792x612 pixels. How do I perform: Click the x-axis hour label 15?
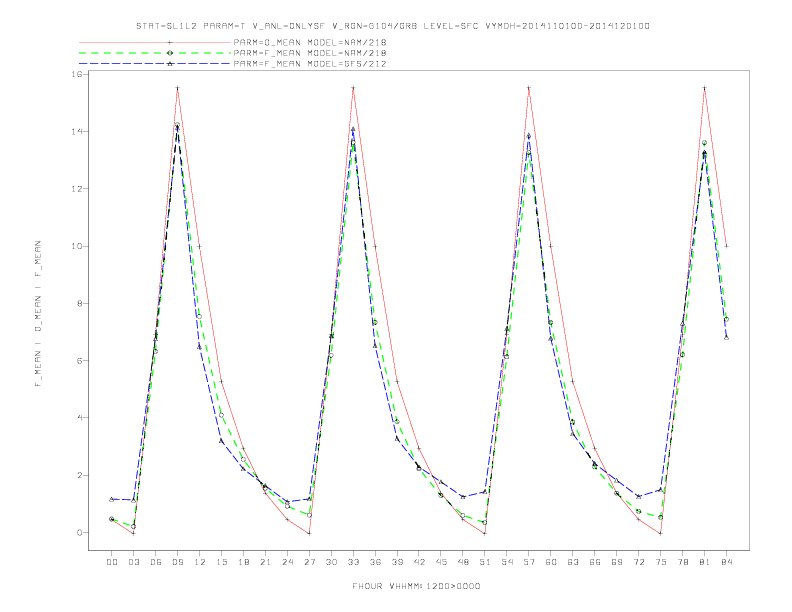(221, 562)
